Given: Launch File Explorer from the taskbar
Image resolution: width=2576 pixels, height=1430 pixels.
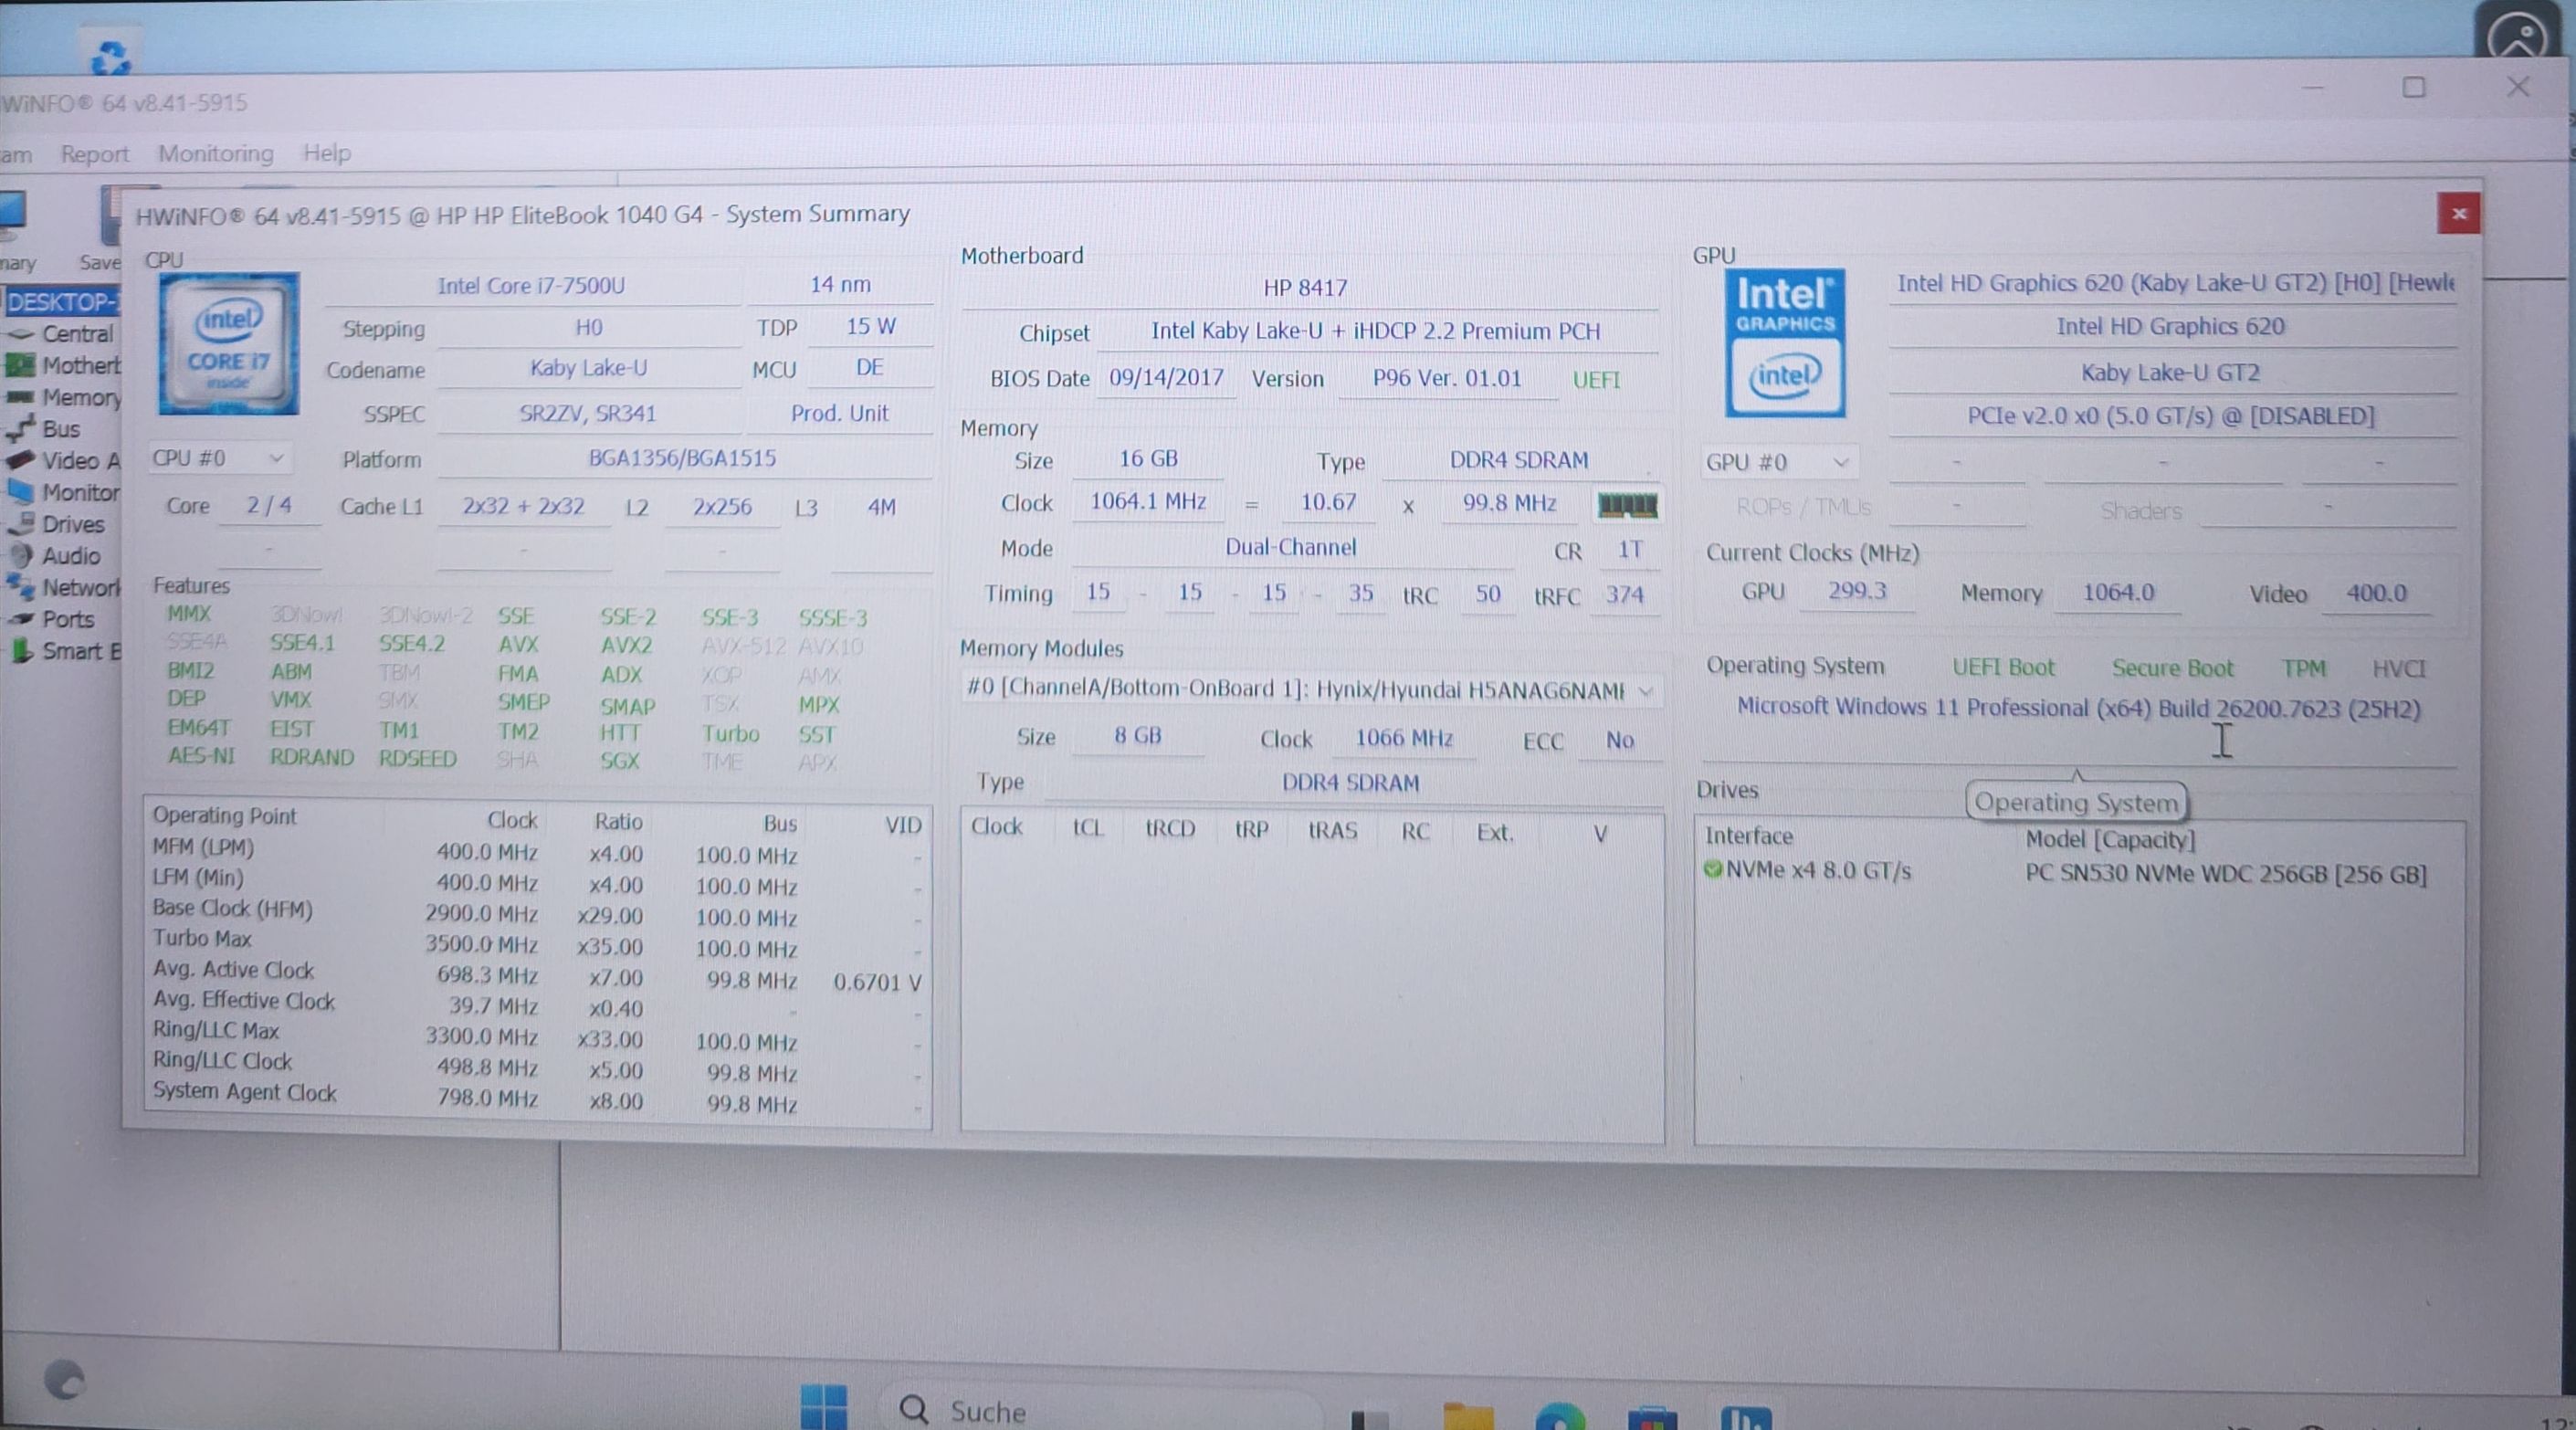Looking at the screenshot, I should coord(1468,1416).
